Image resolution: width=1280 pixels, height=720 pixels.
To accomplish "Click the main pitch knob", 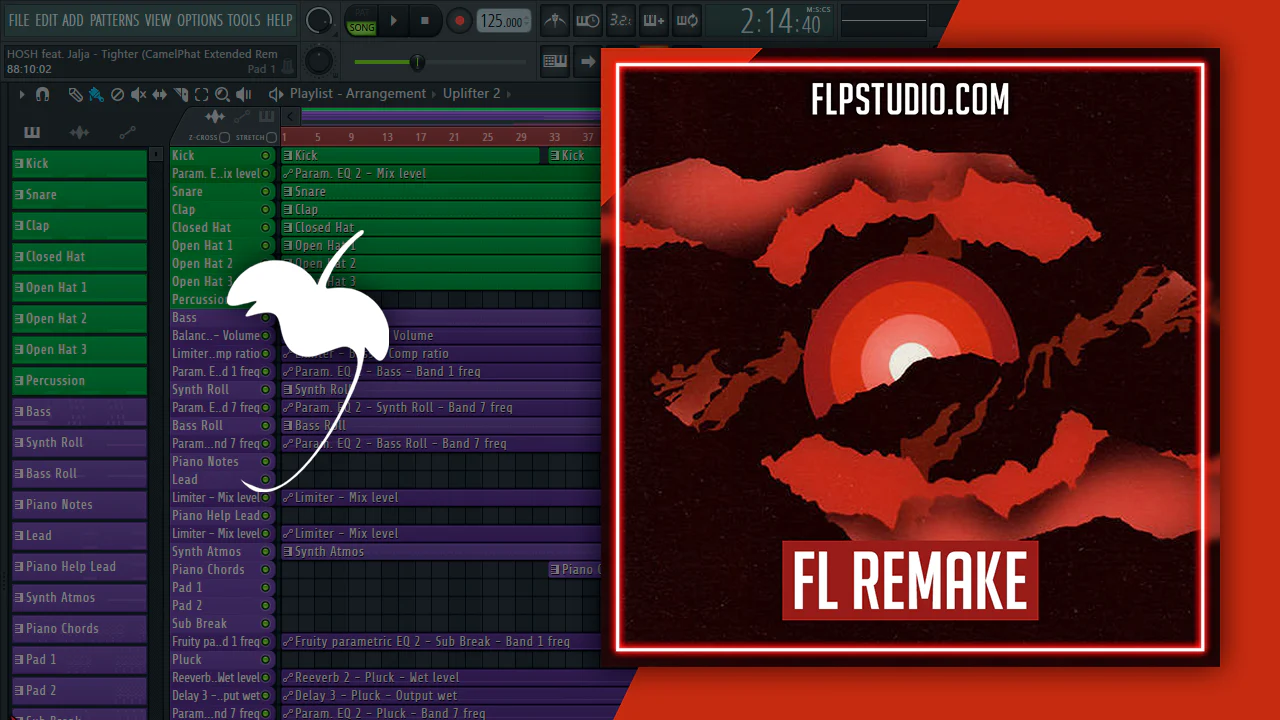I will (318, 61).
